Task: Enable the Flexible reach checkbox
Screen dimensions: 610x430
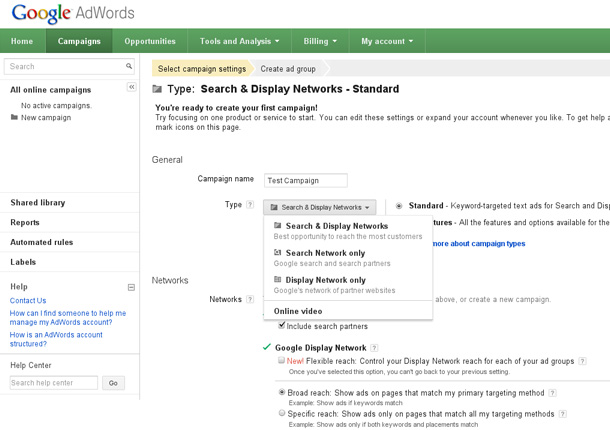Action: coord(281,360)
